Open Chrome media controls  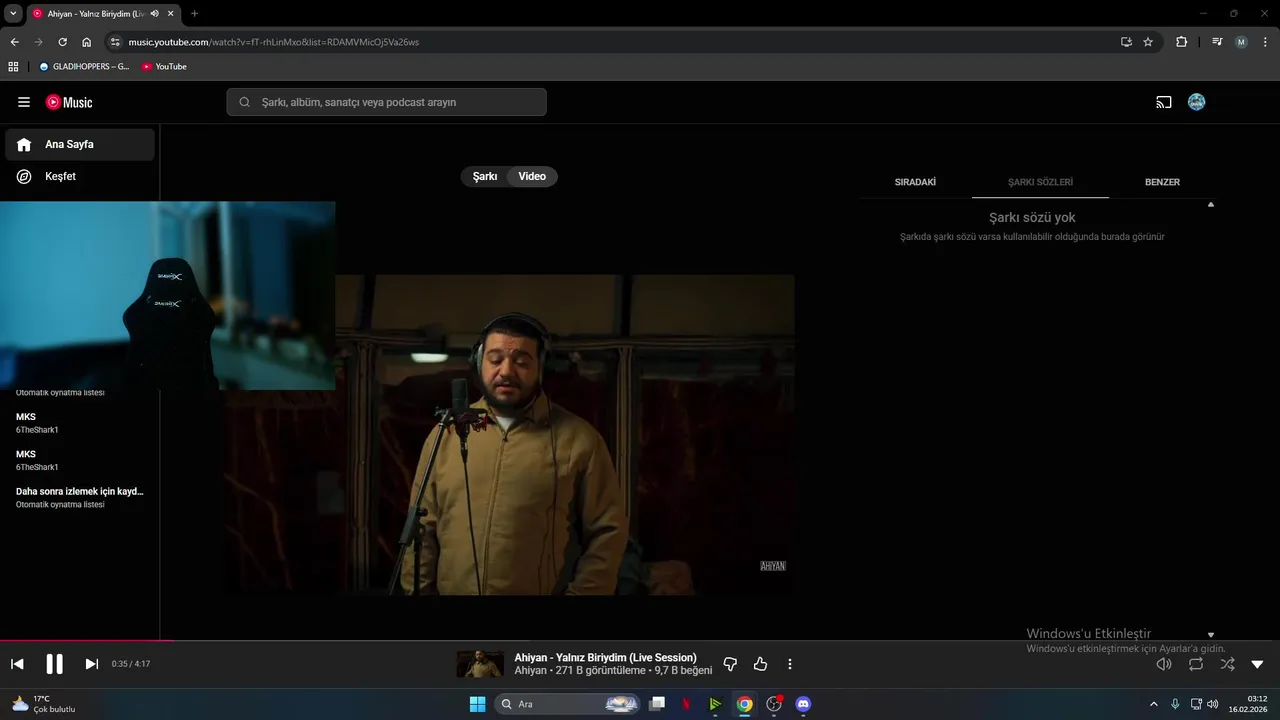click(x=1217, y=42)
